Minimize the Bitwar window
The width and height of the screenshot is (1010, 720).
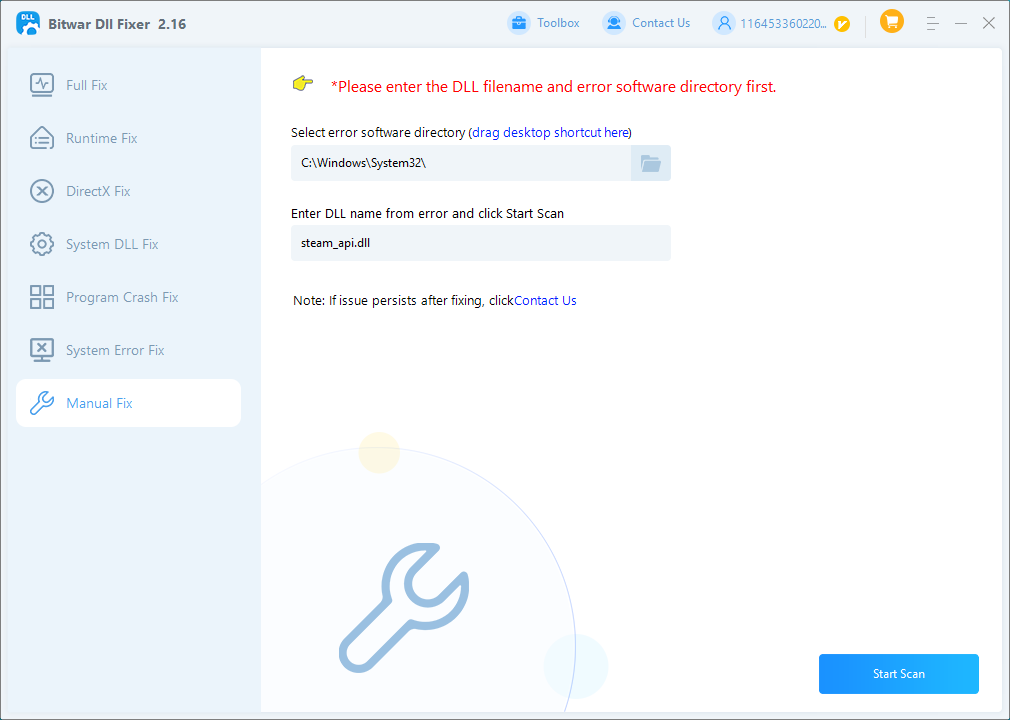[x=961, y=23]
